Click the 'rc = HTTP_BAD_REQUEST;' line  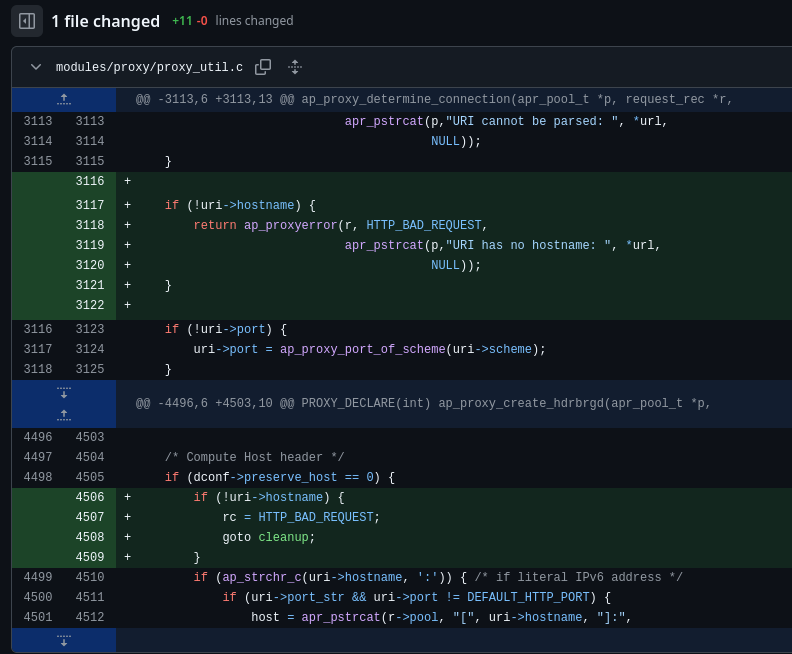coord(301,517)
